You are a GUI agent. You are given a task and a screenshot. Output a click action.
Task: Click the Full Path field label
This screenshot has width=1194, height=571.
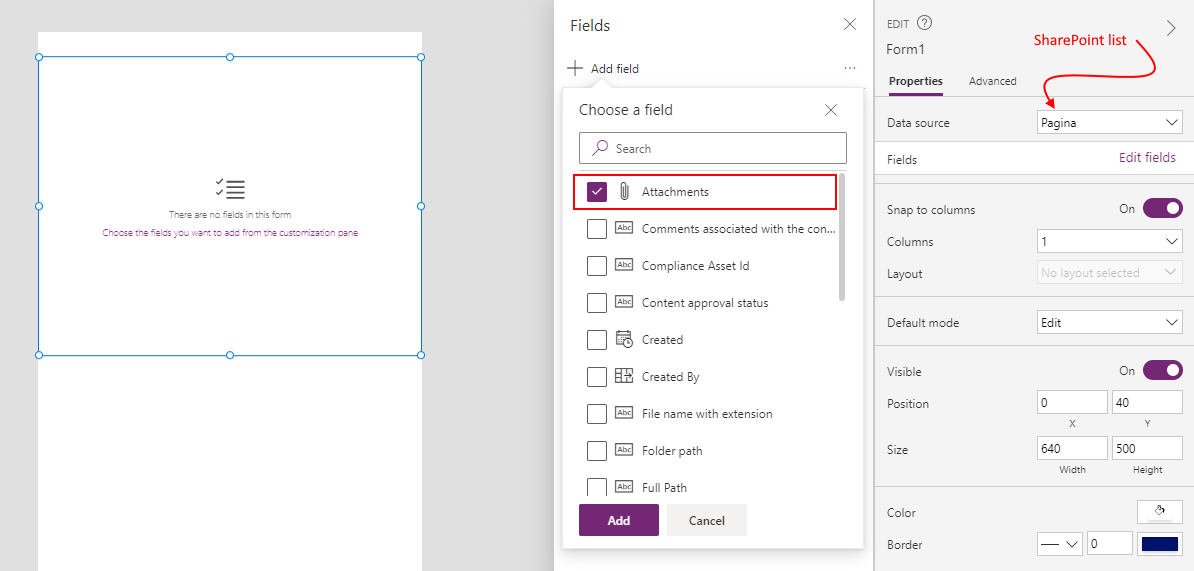click(x=665, y=487)
